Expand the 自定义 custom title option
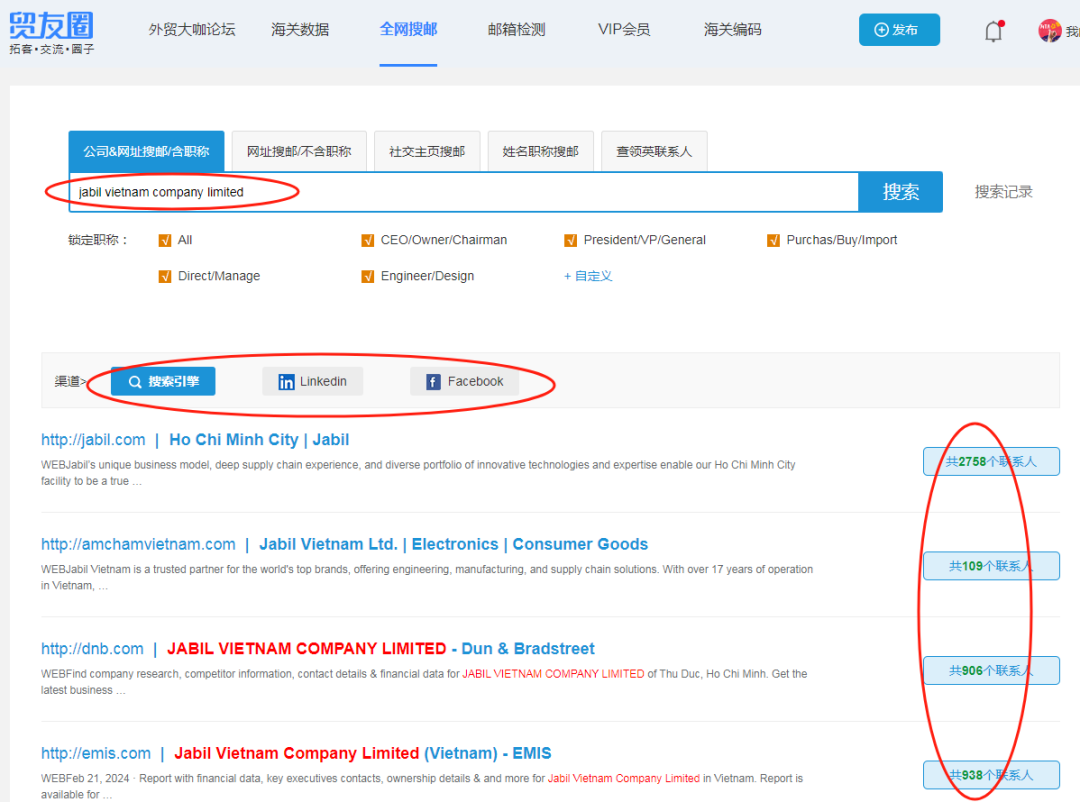1080x802 pixels. (x=588, y=276)
